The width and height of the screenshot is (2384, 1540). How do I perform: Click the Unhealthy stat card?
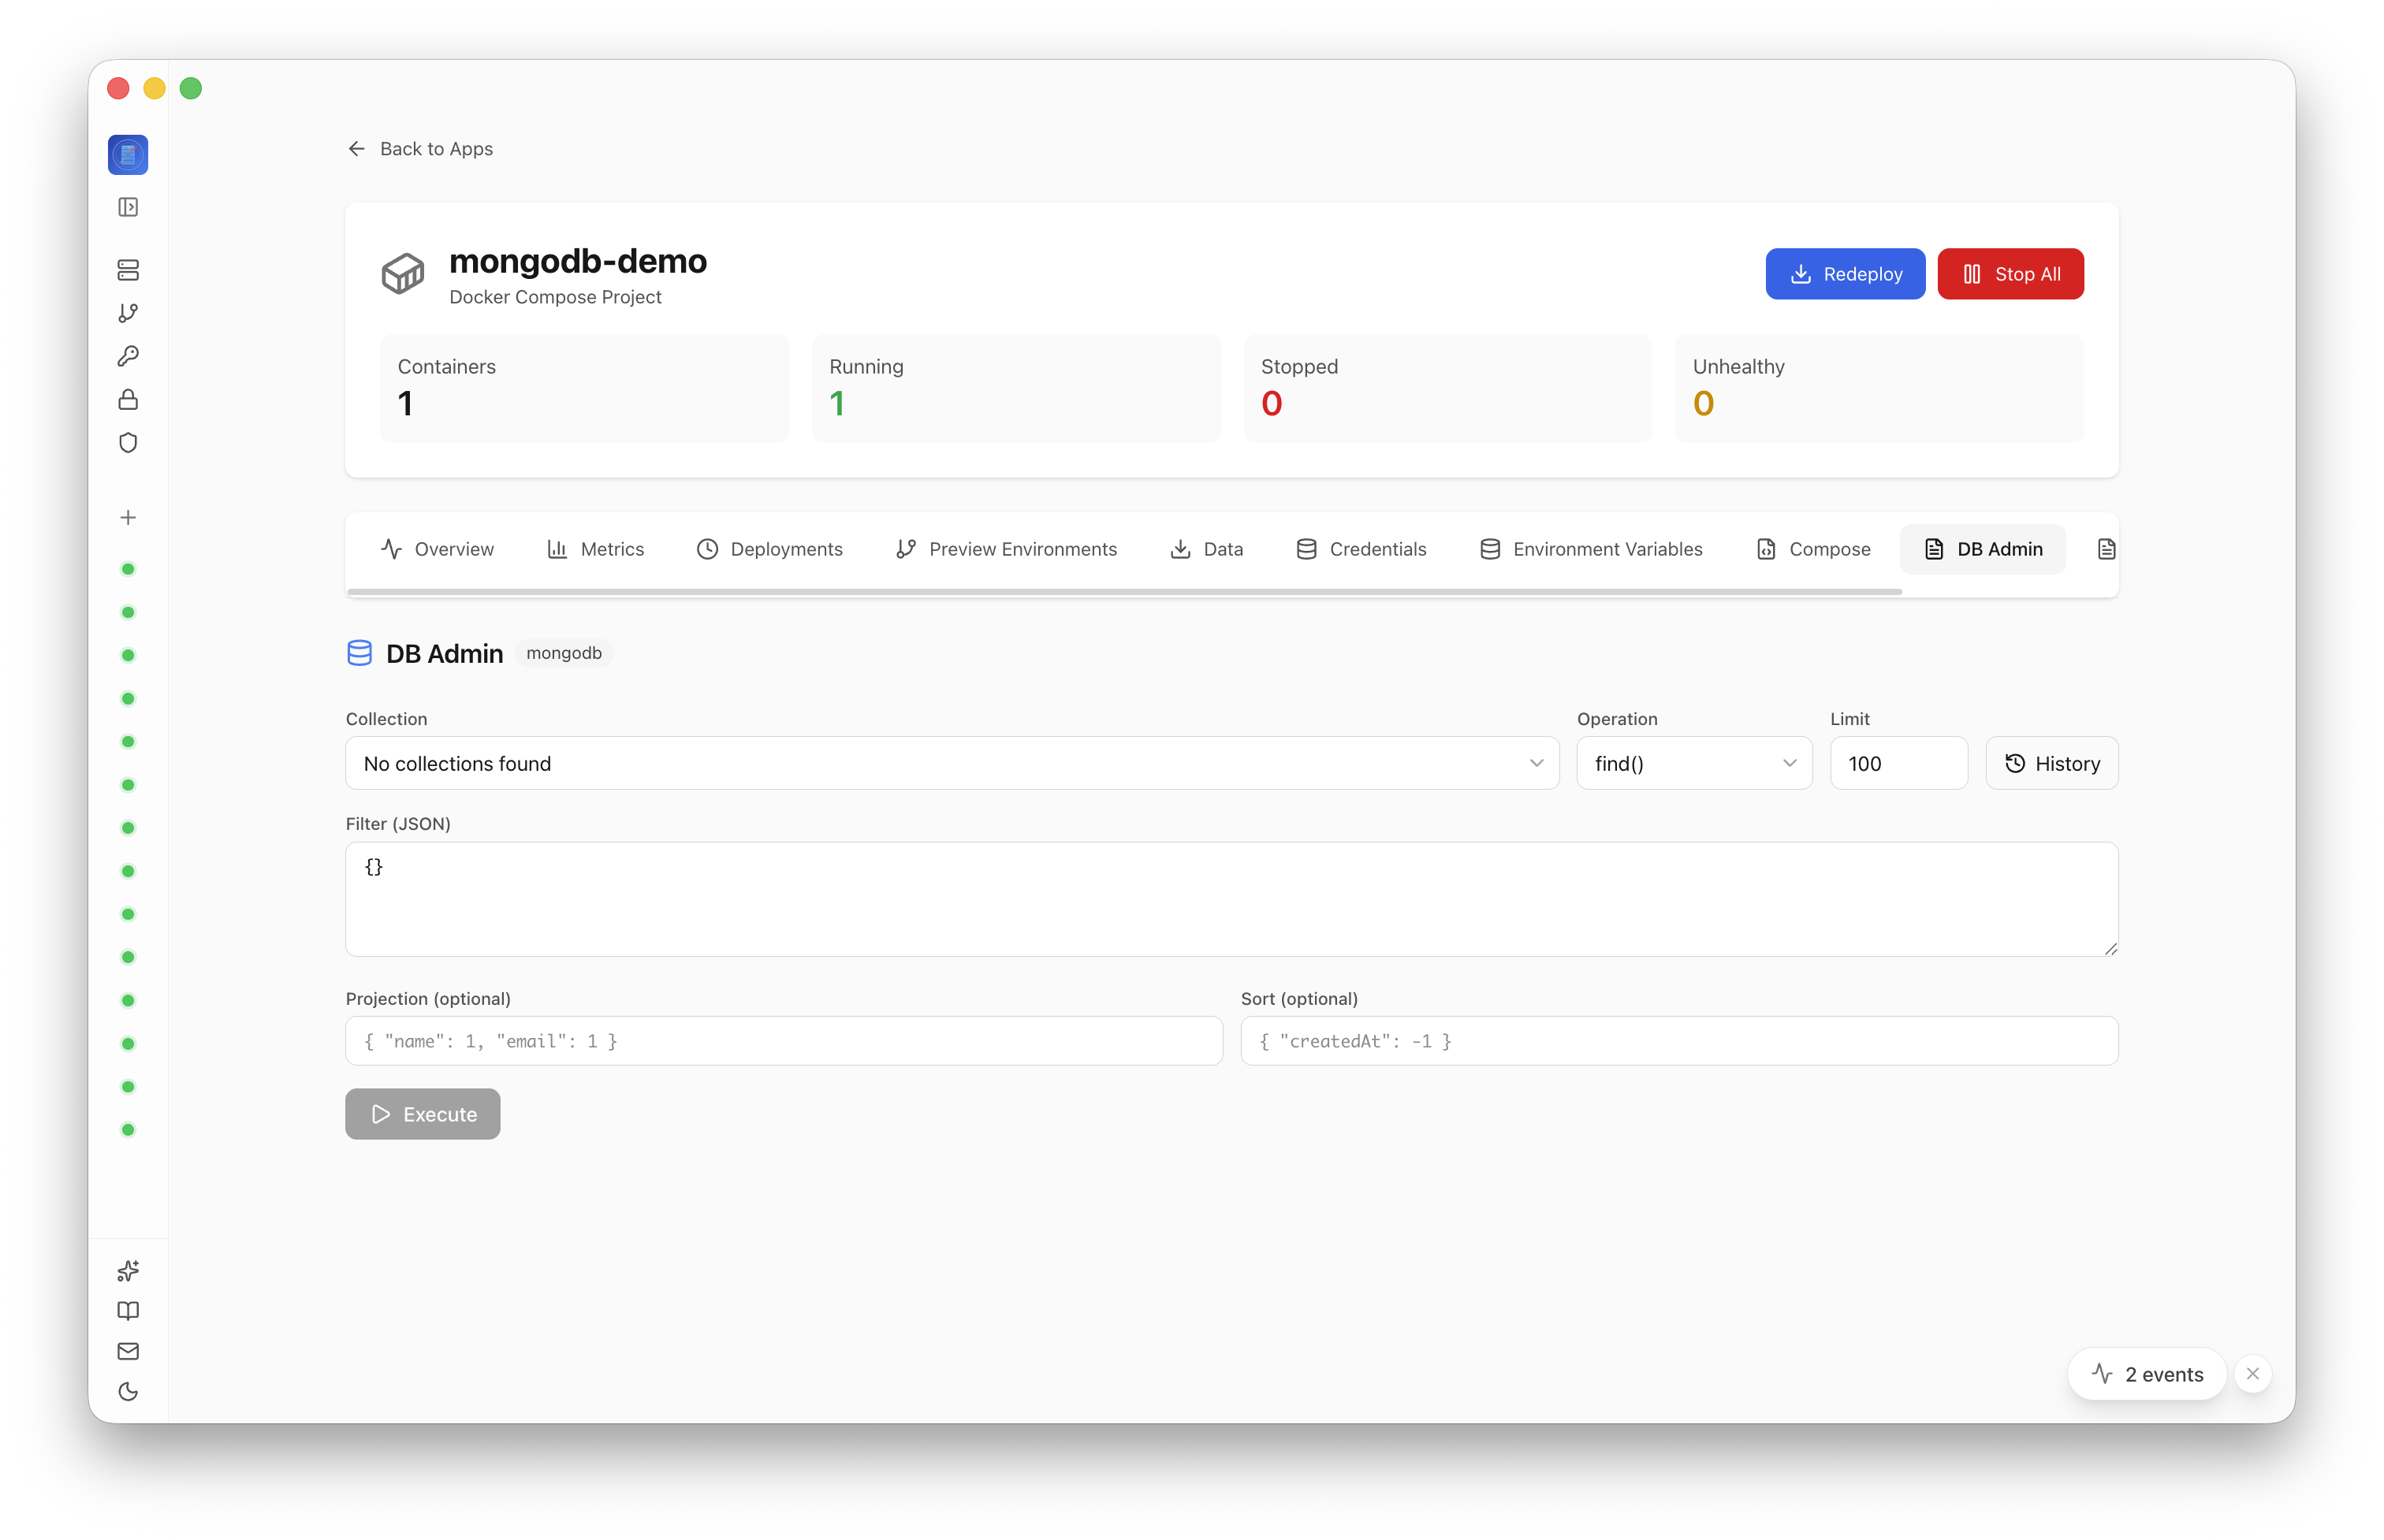coord(1879,388)
